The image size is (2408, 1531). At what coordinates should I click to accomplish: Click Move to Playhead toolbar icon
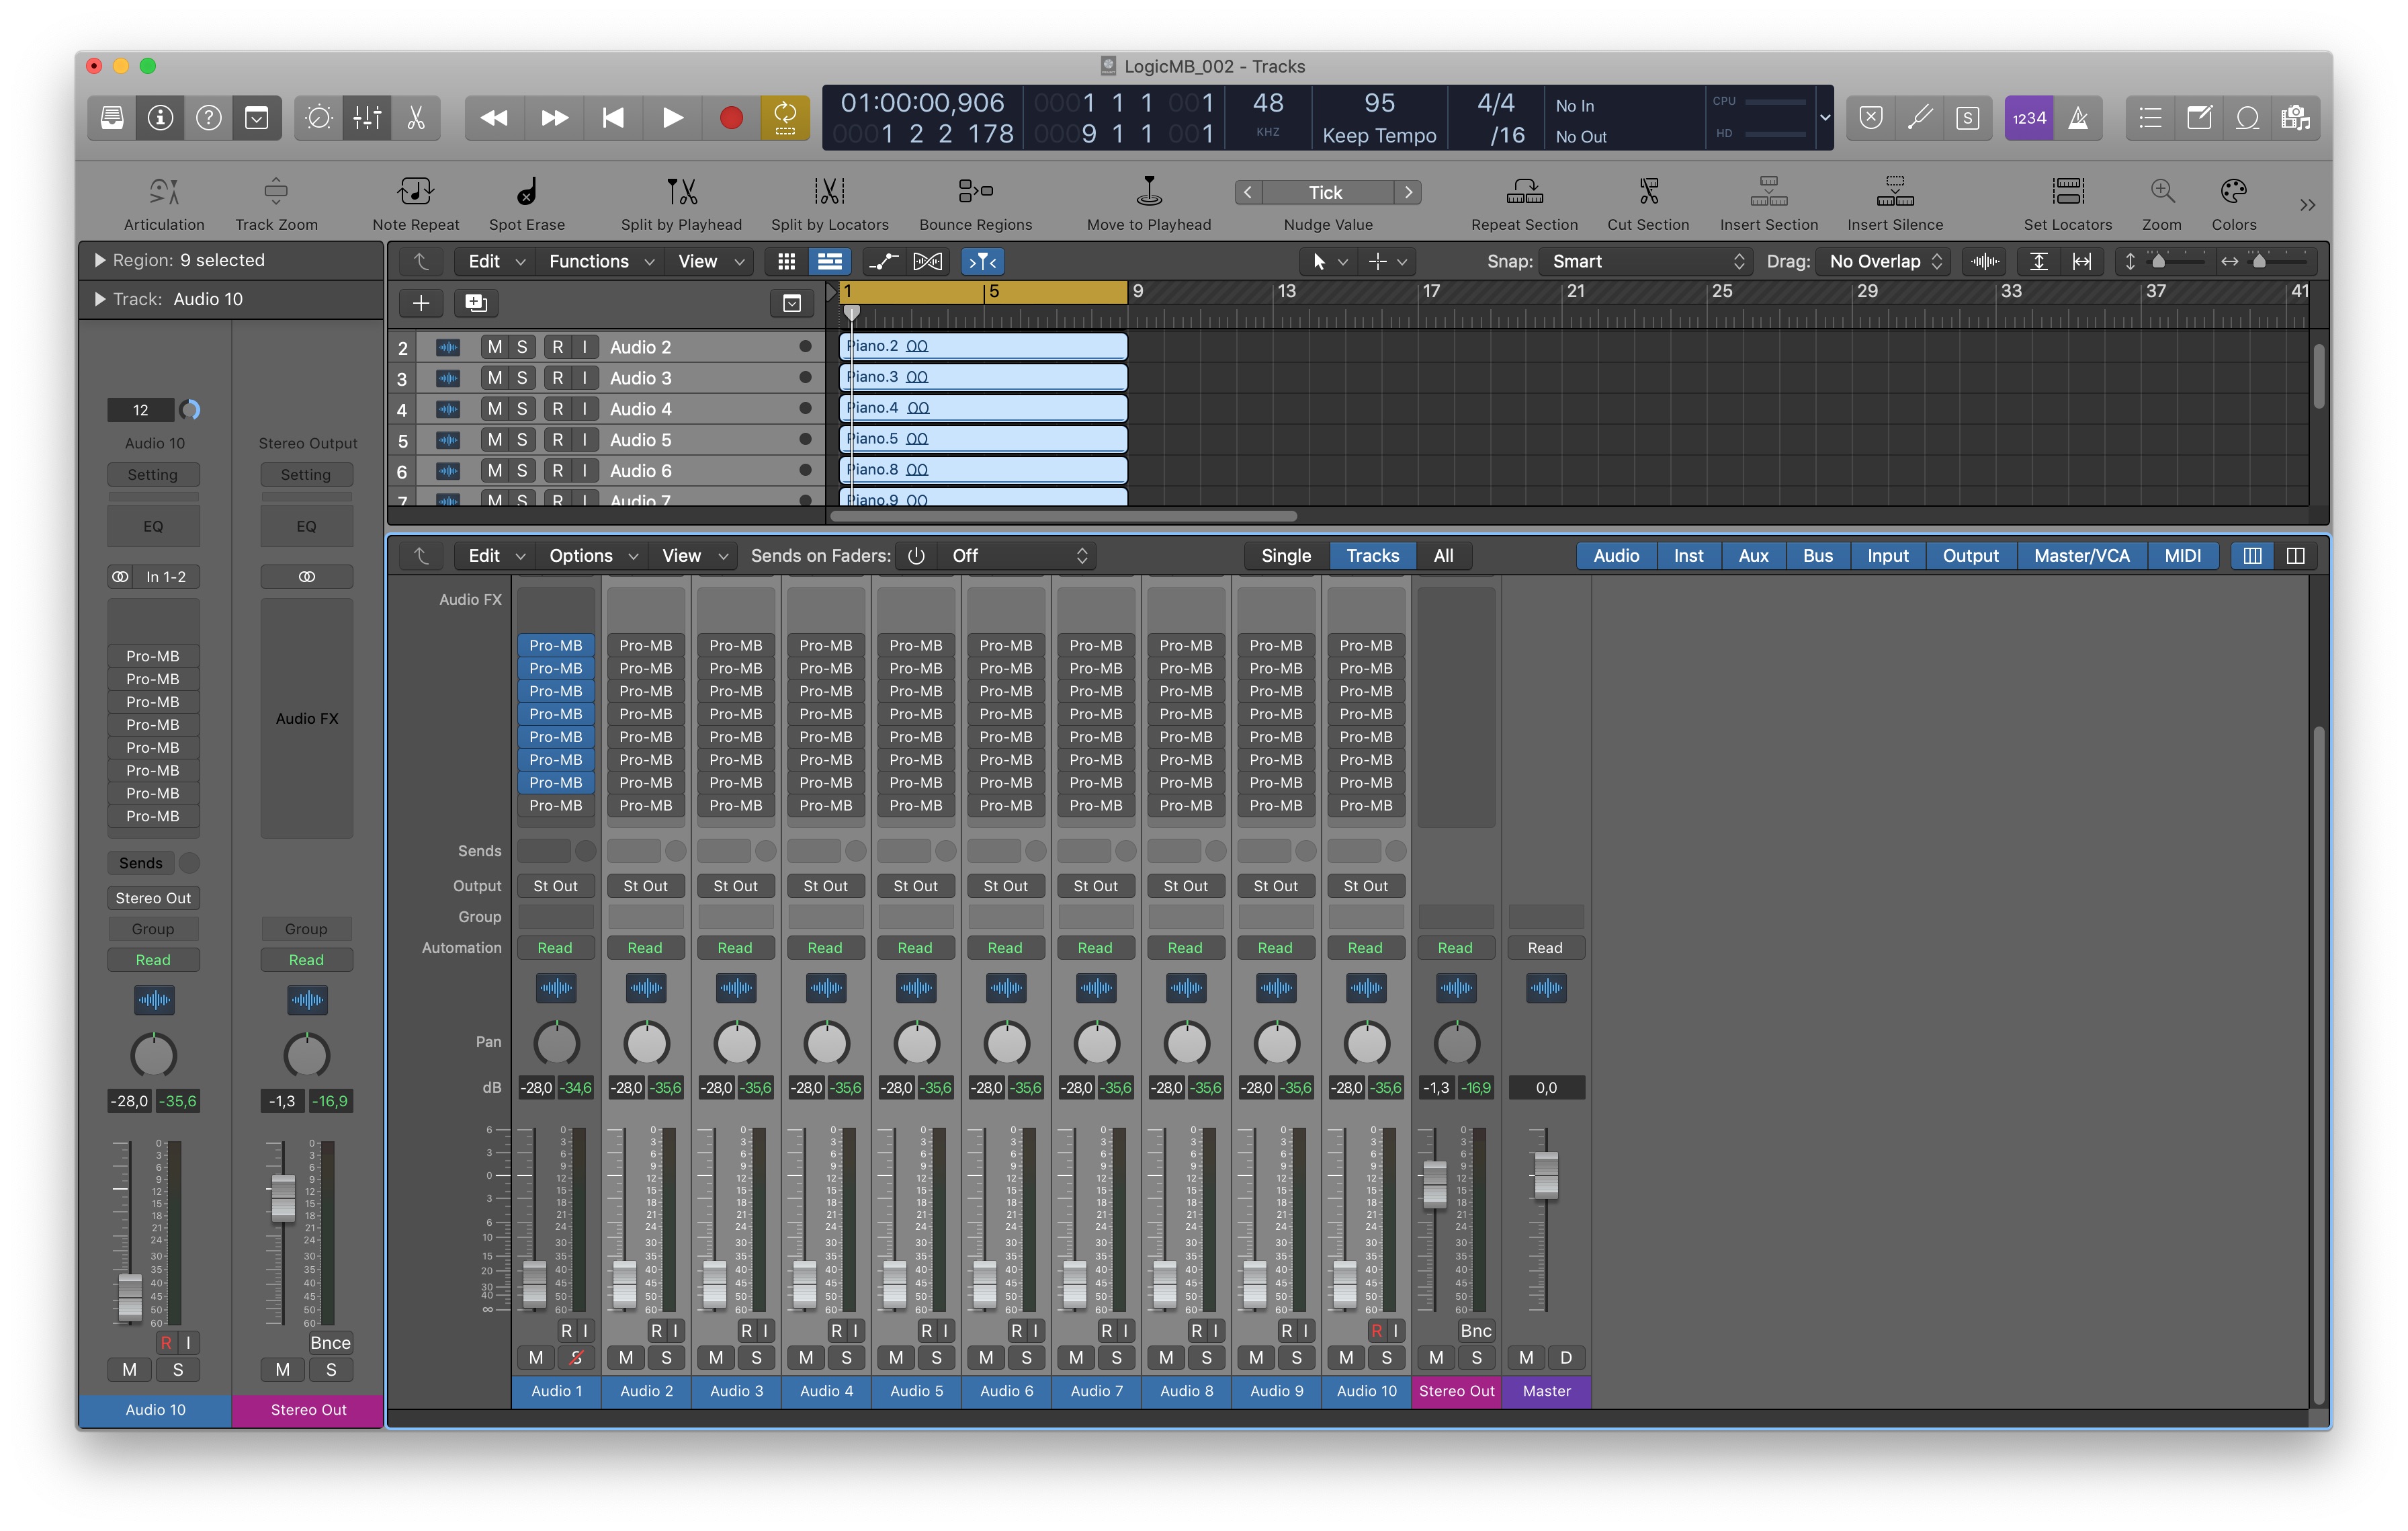click(1149, 190)
